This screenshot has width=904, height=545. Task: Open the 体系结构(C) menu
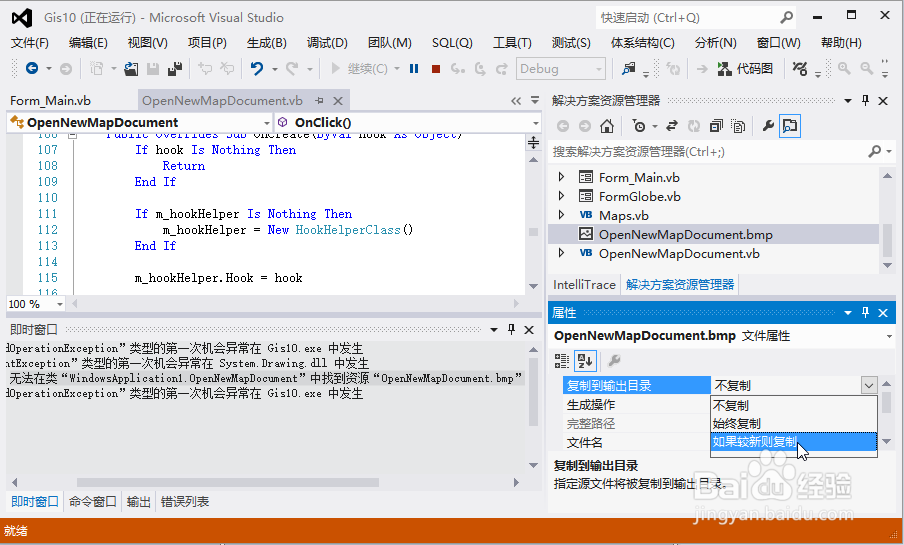coord(642,43)
